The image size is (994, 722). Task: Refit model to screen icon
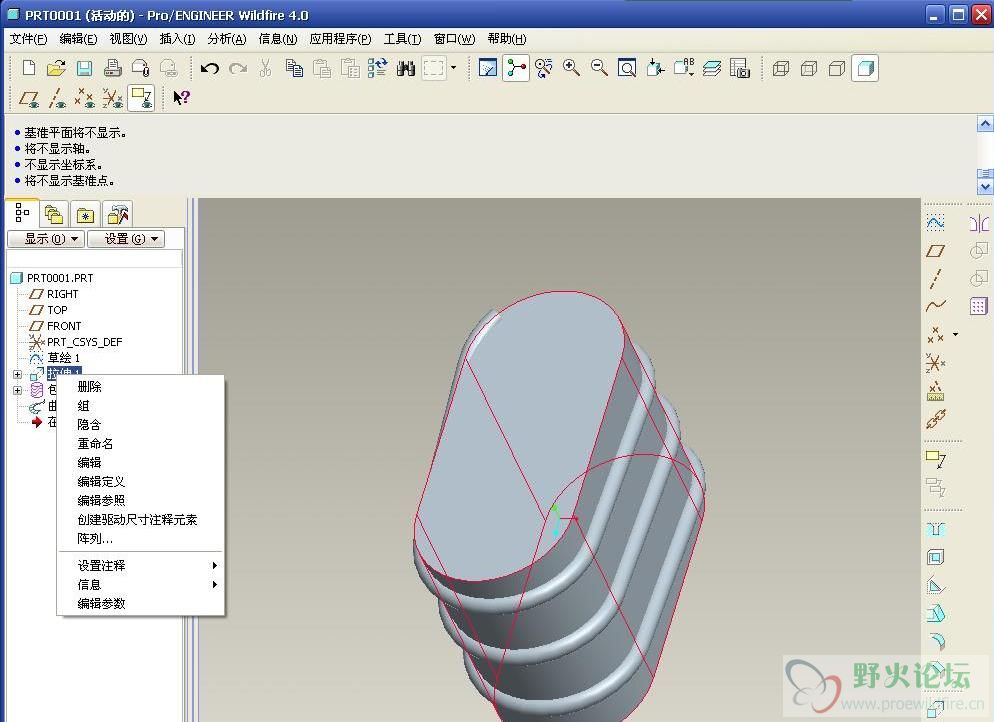pyautogui.click(x=627, y=68)
